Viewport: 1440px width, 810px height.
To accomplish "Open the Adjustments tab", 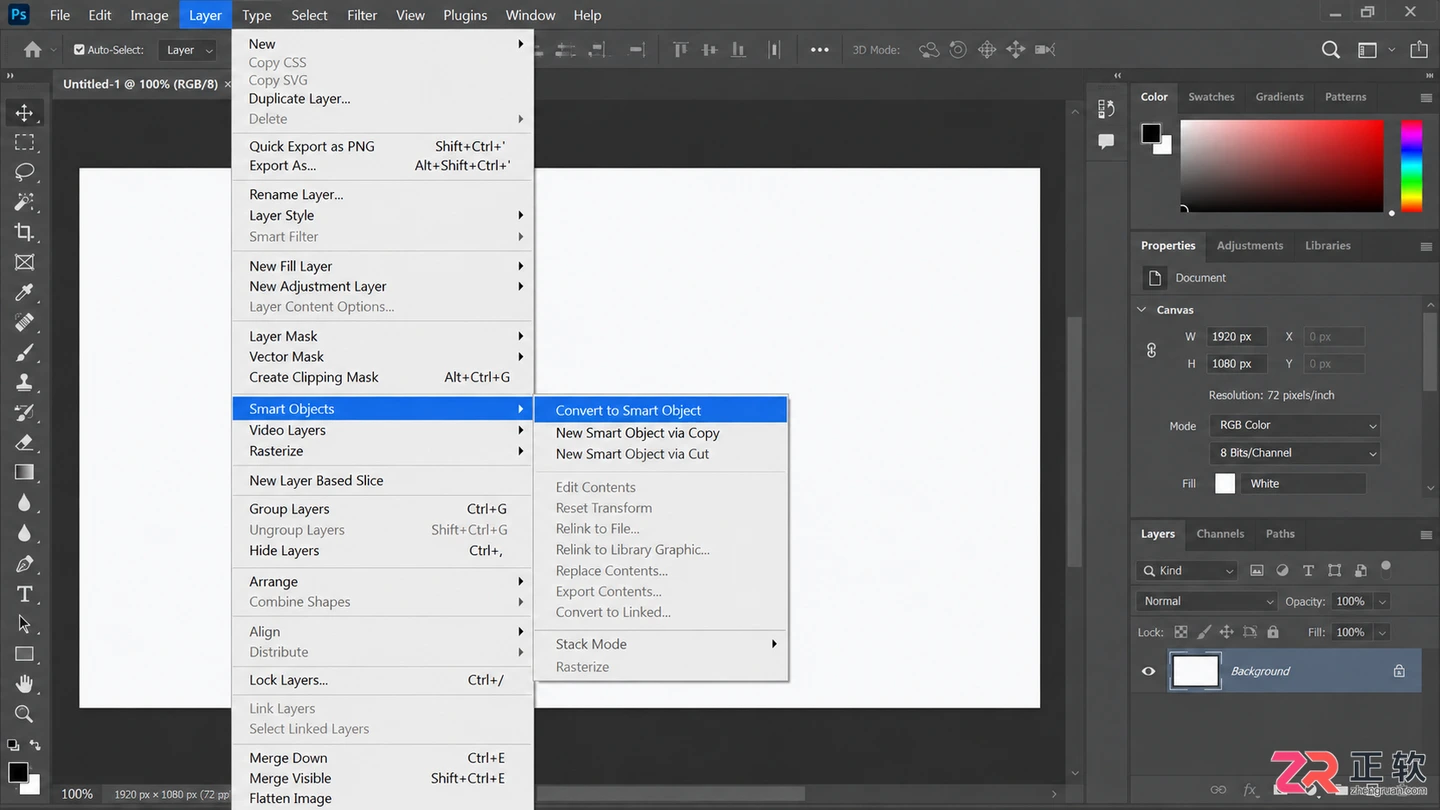I will tap(1250, 245).
